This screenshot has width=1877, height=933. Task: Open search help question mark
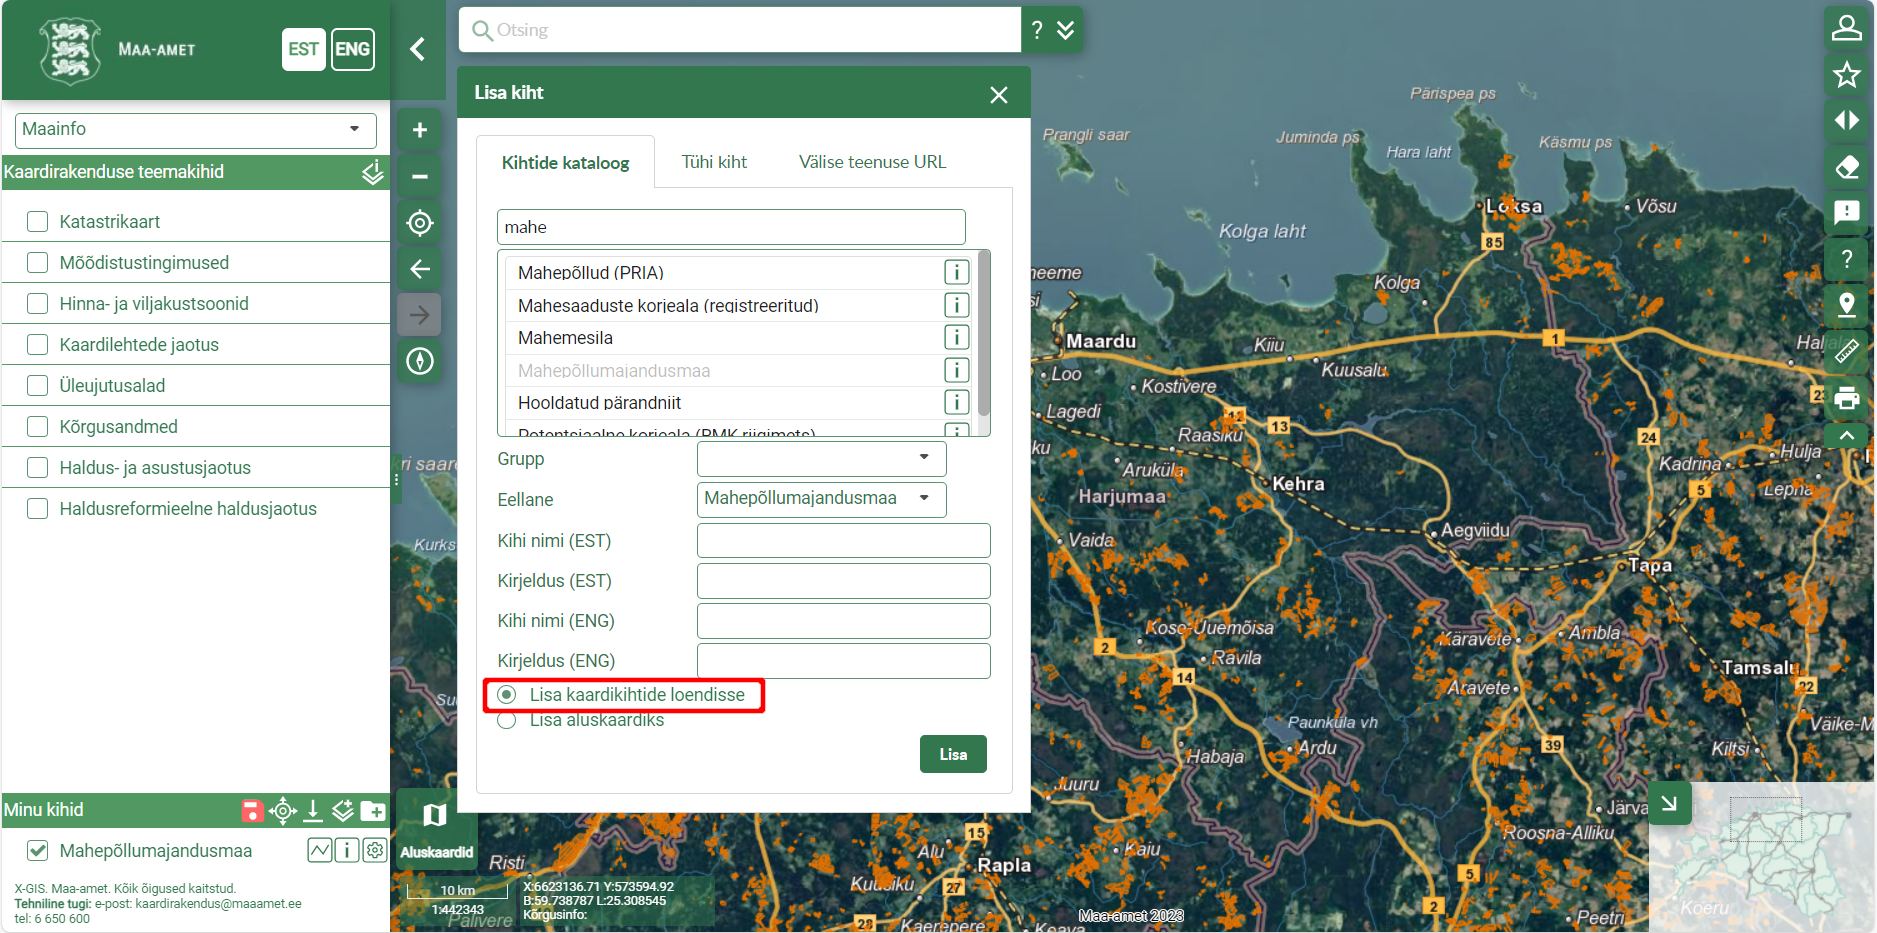[x=1037, y=30]
